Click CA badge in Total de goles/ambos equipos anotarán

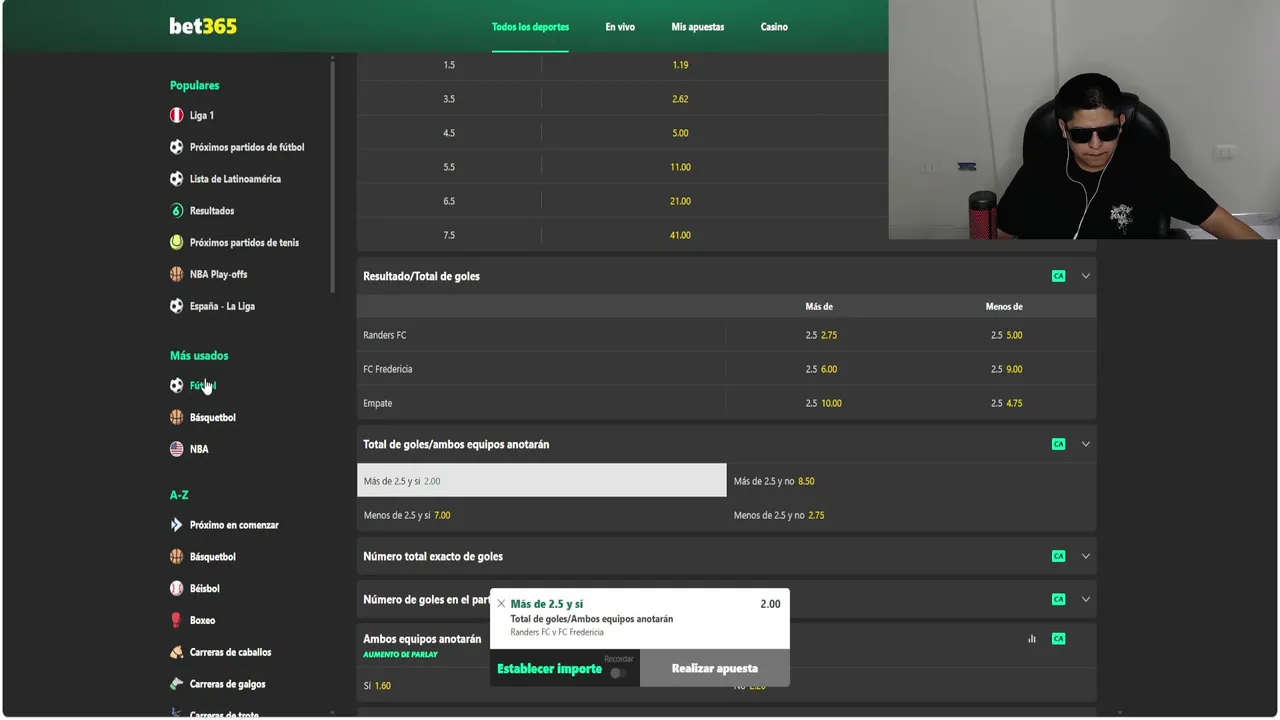1058,444
